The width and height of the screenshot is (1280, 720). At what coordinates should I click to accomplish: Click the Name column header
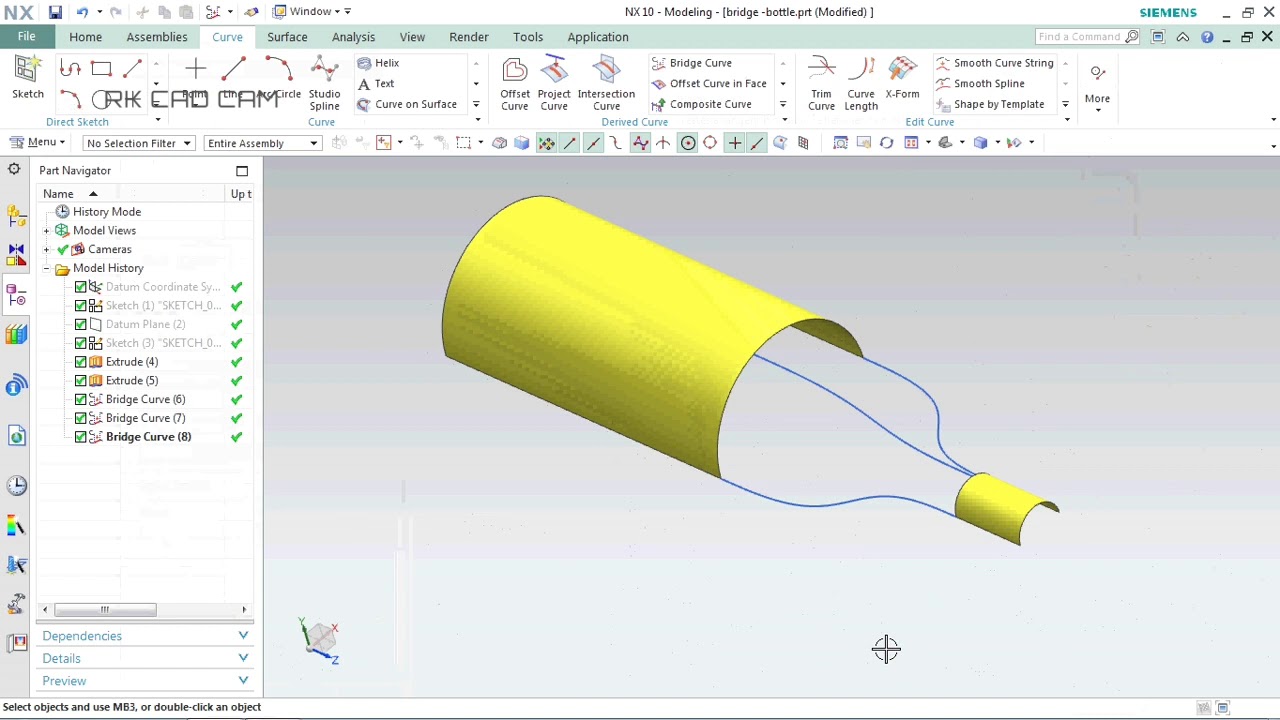coord(131,194)
